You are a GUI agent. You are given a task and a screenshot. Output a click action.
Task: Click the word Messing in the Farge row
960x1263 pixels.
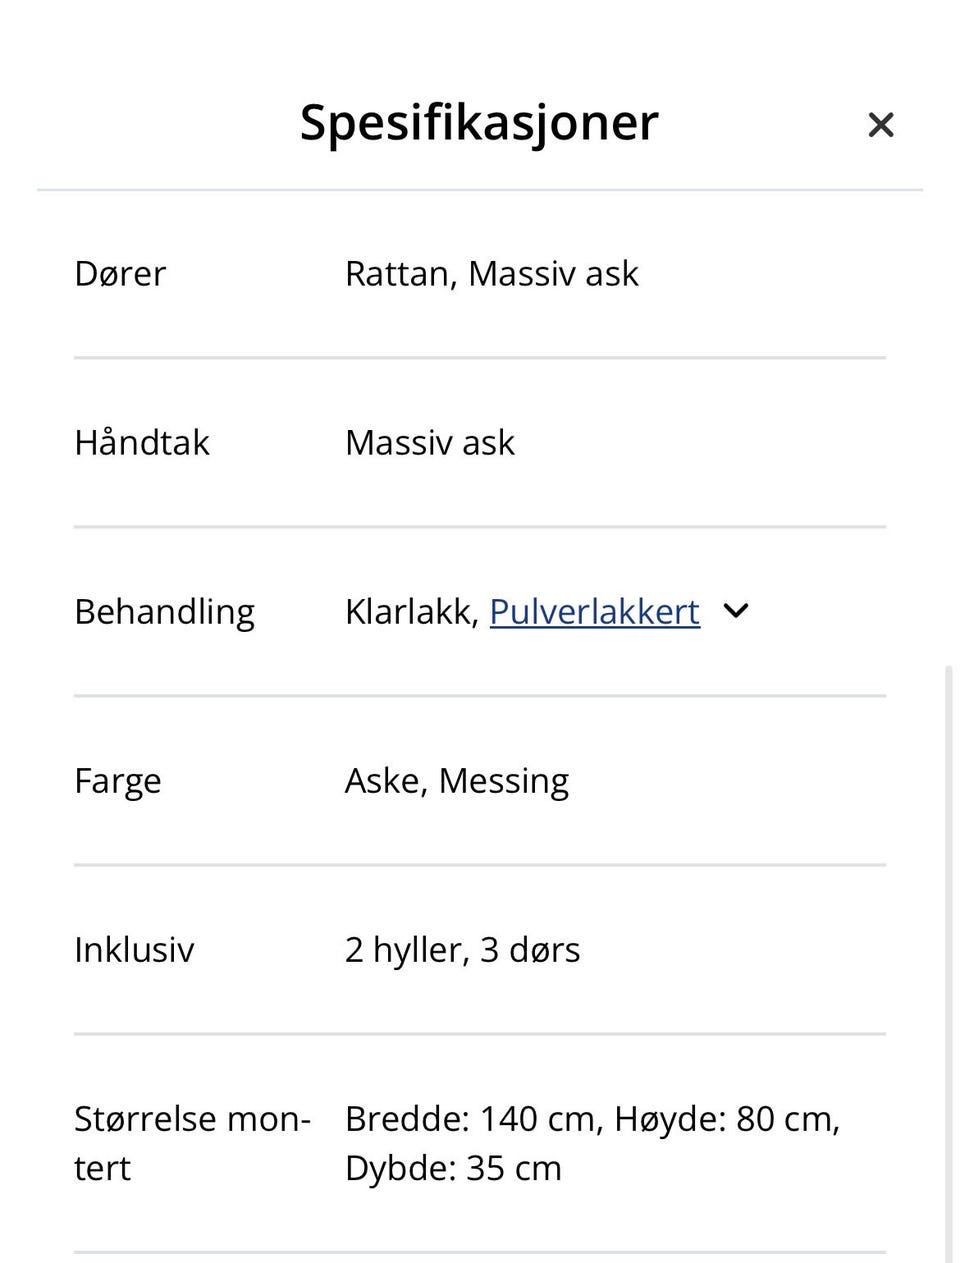(x=504, y=780)
